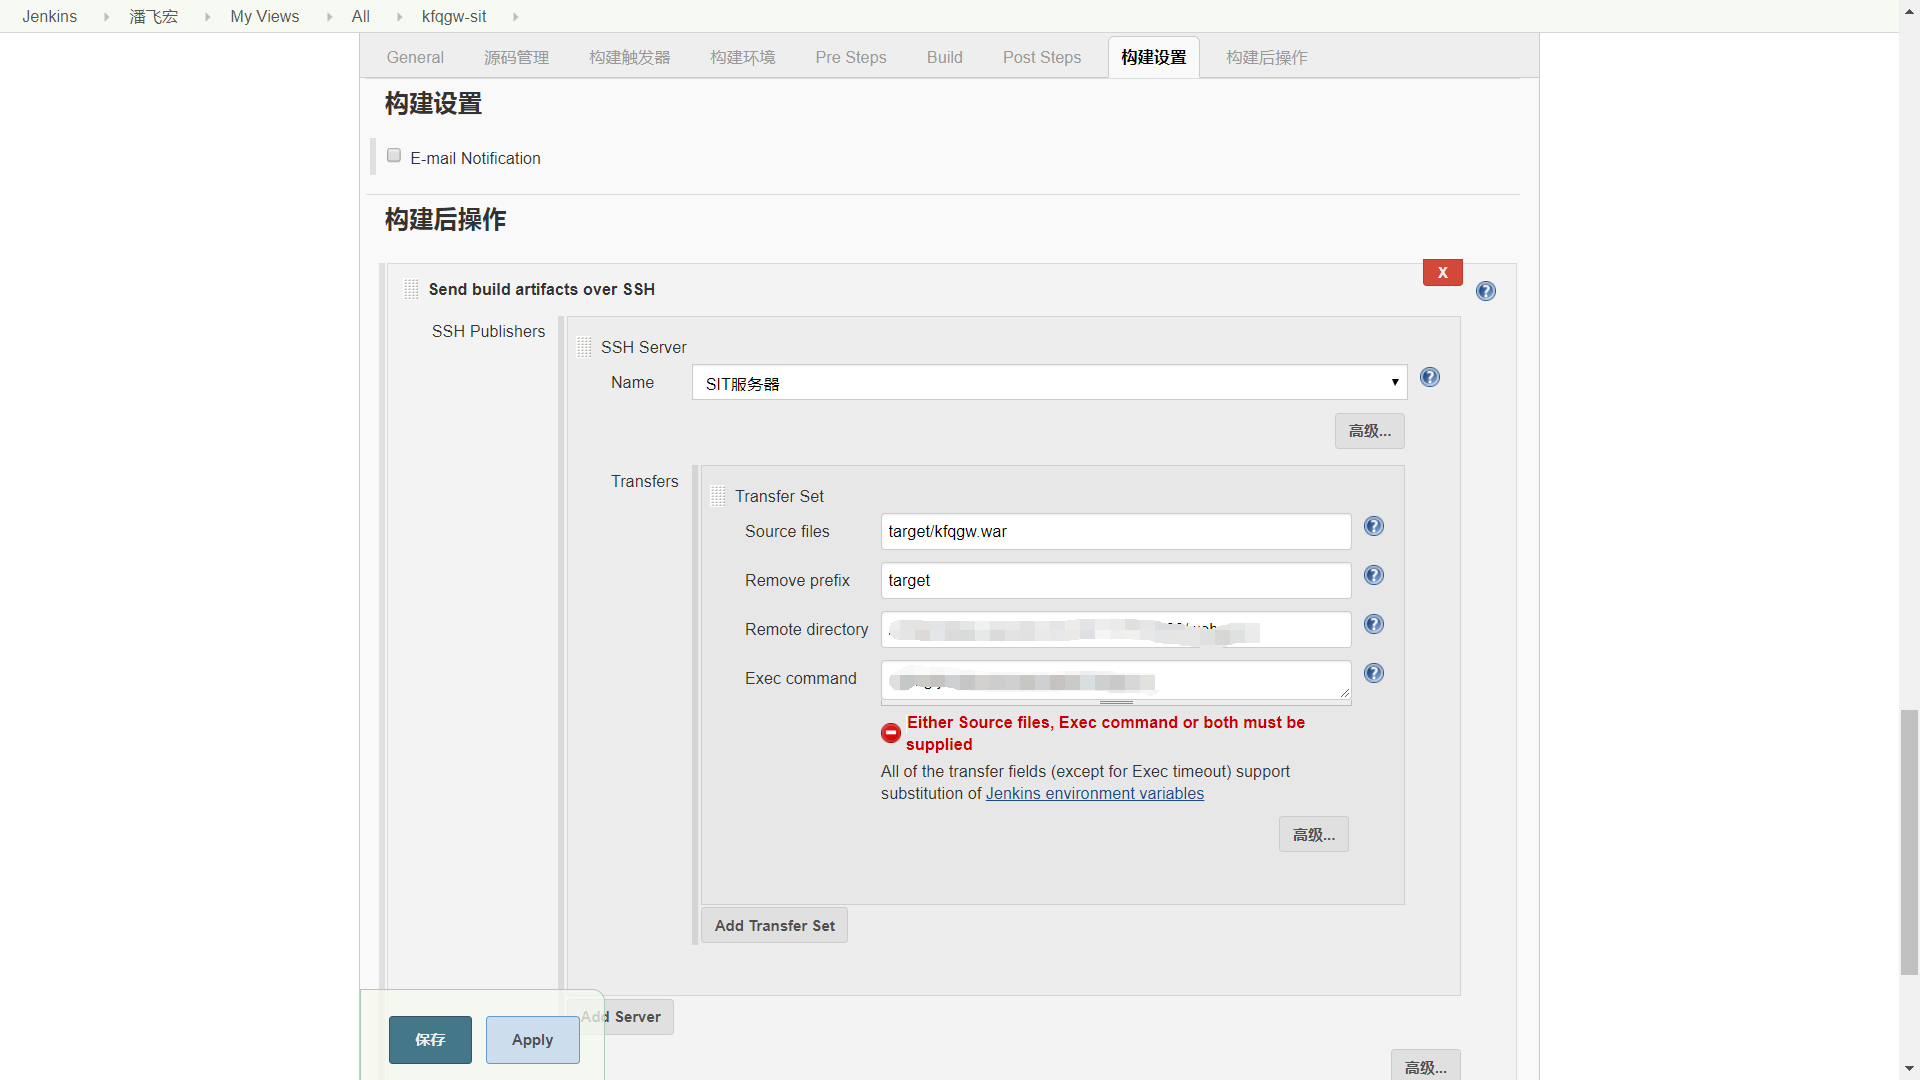Viewport: 1920px width, 1080px height.
Task: Expand advanced options in Transfer Set
Action: pos(1313,834)
